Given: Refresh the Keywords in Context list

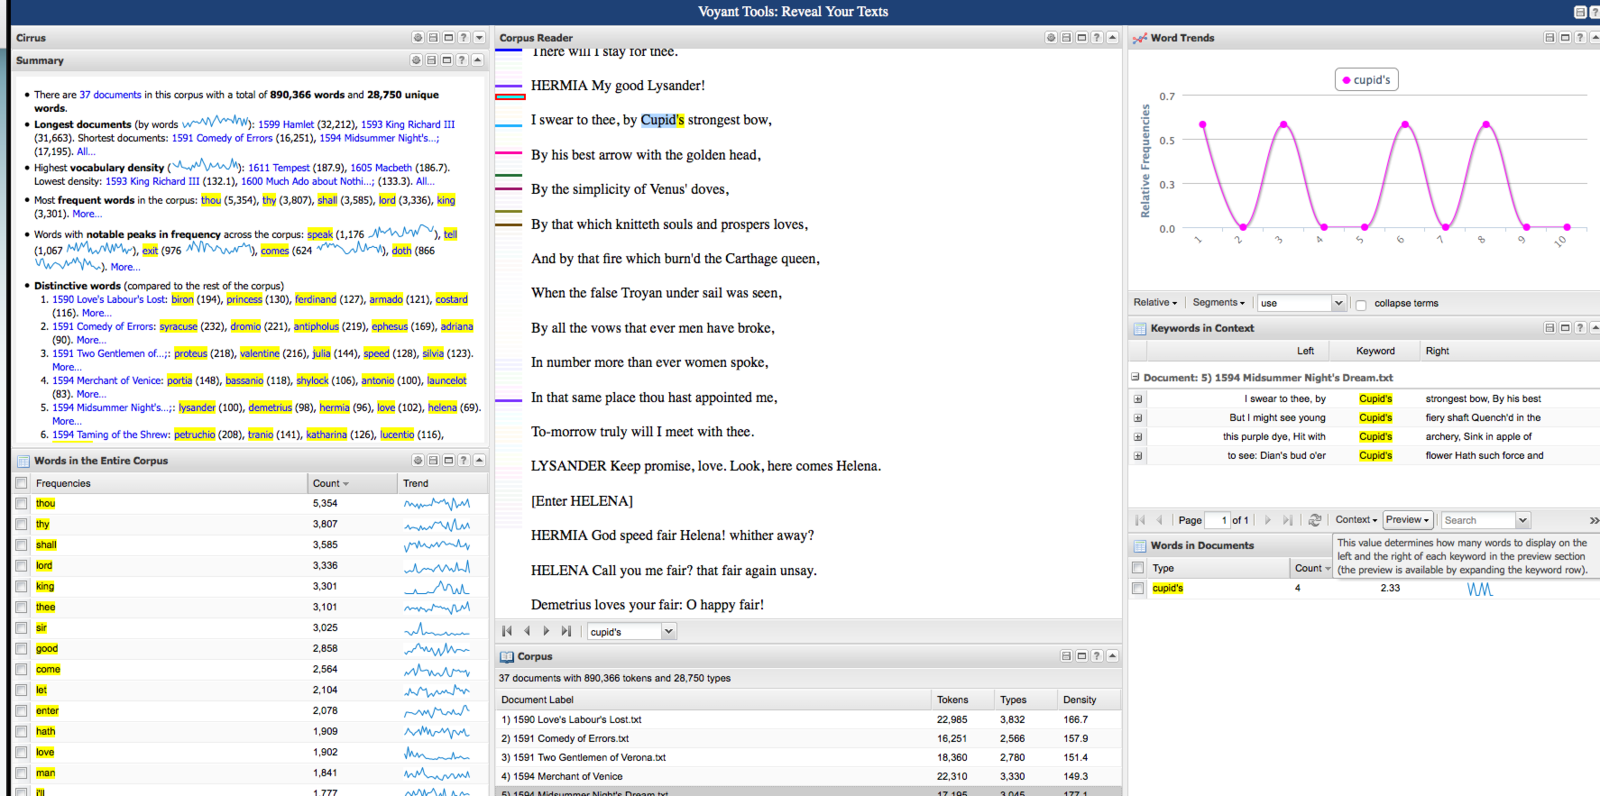Looking at the screenshot, I should 1315,520.
